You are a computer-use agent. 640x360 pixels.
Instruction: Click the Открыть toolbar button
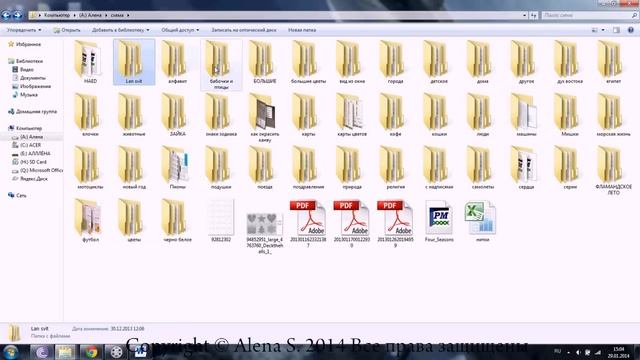pyautogui.click(x=67, y=30)
